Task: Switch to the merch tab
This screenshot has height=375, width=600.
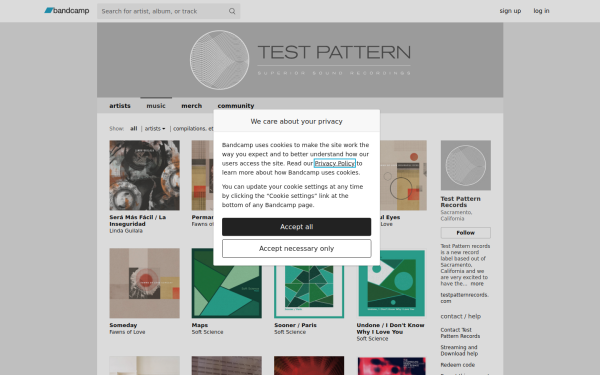Action: pyautogui.click(x=191, y=106)
